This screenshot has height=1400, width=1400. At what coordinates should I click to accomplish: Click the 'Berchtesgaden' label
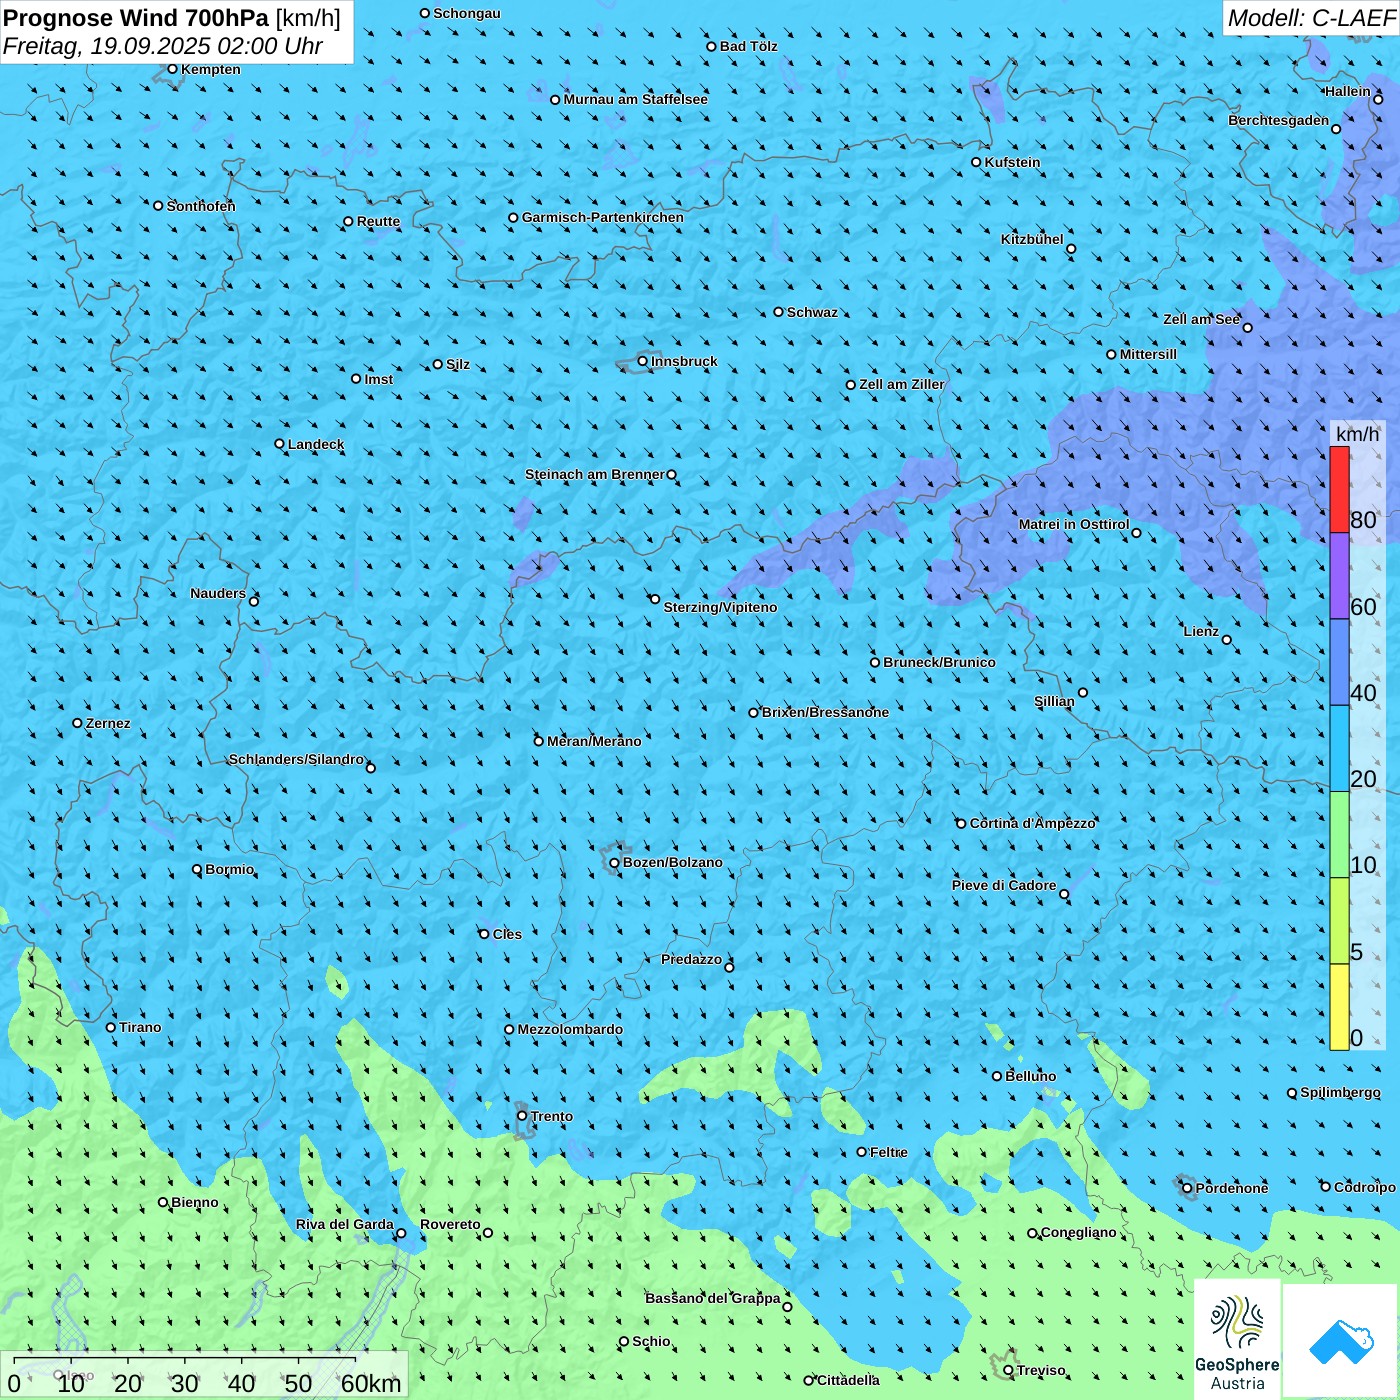coord(1279,120)
